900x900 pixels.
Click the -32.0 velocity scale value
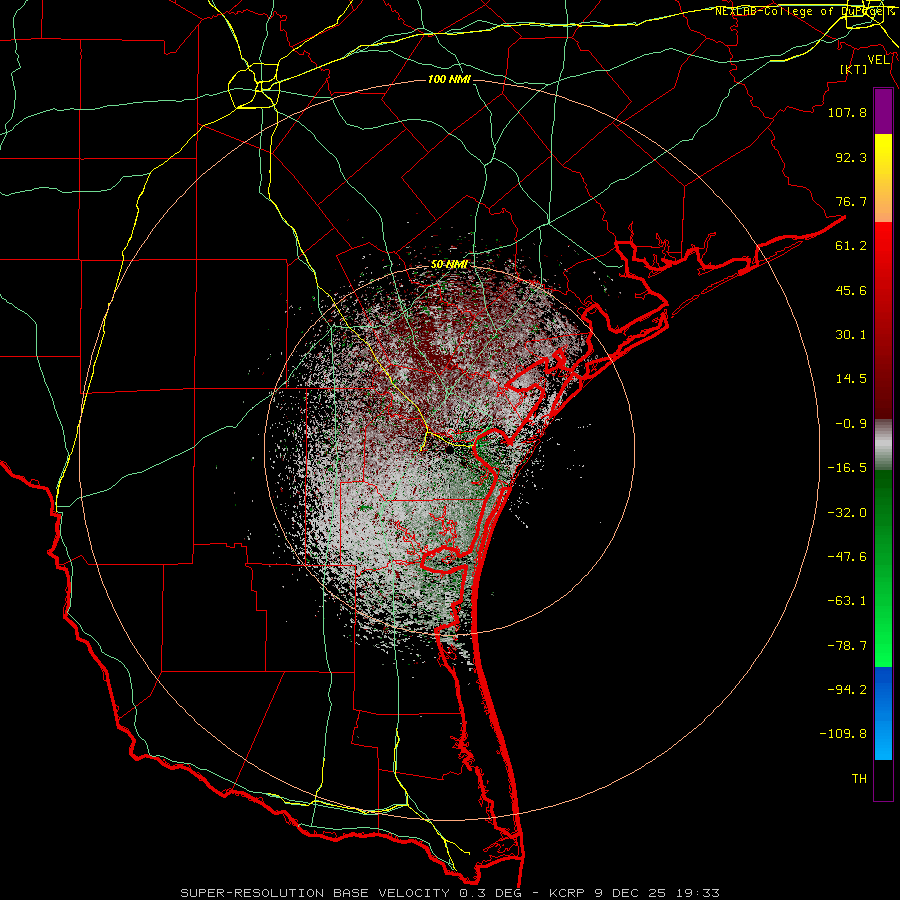(x=847, y=513)
